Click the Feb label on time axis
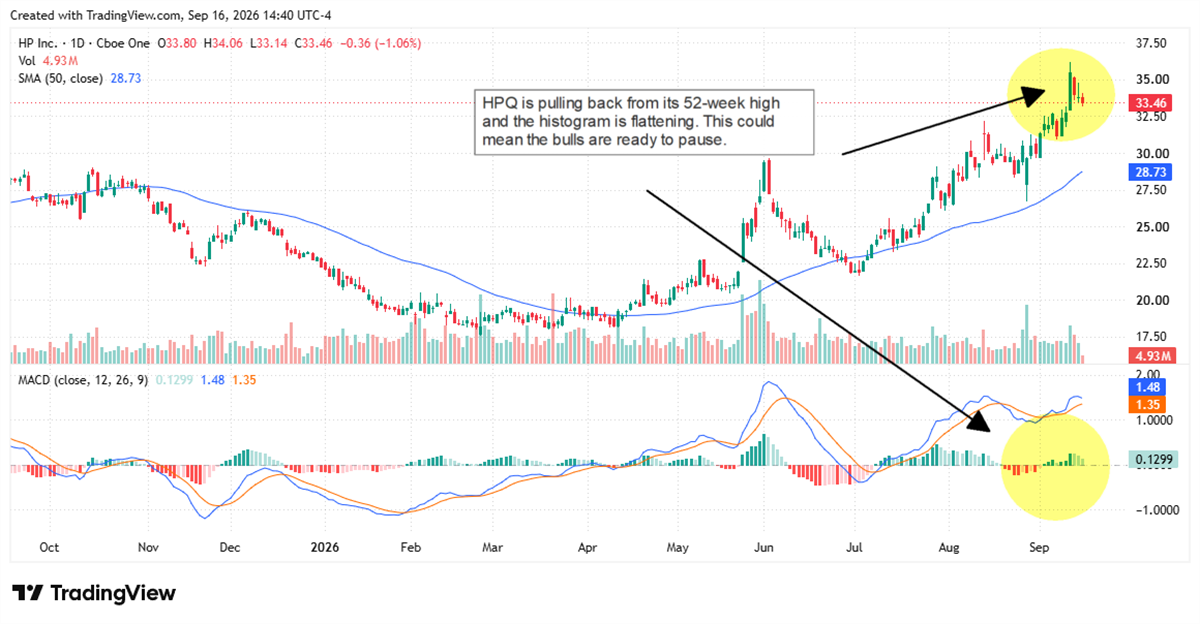1200x624 pixels. (x=410, y=548)
